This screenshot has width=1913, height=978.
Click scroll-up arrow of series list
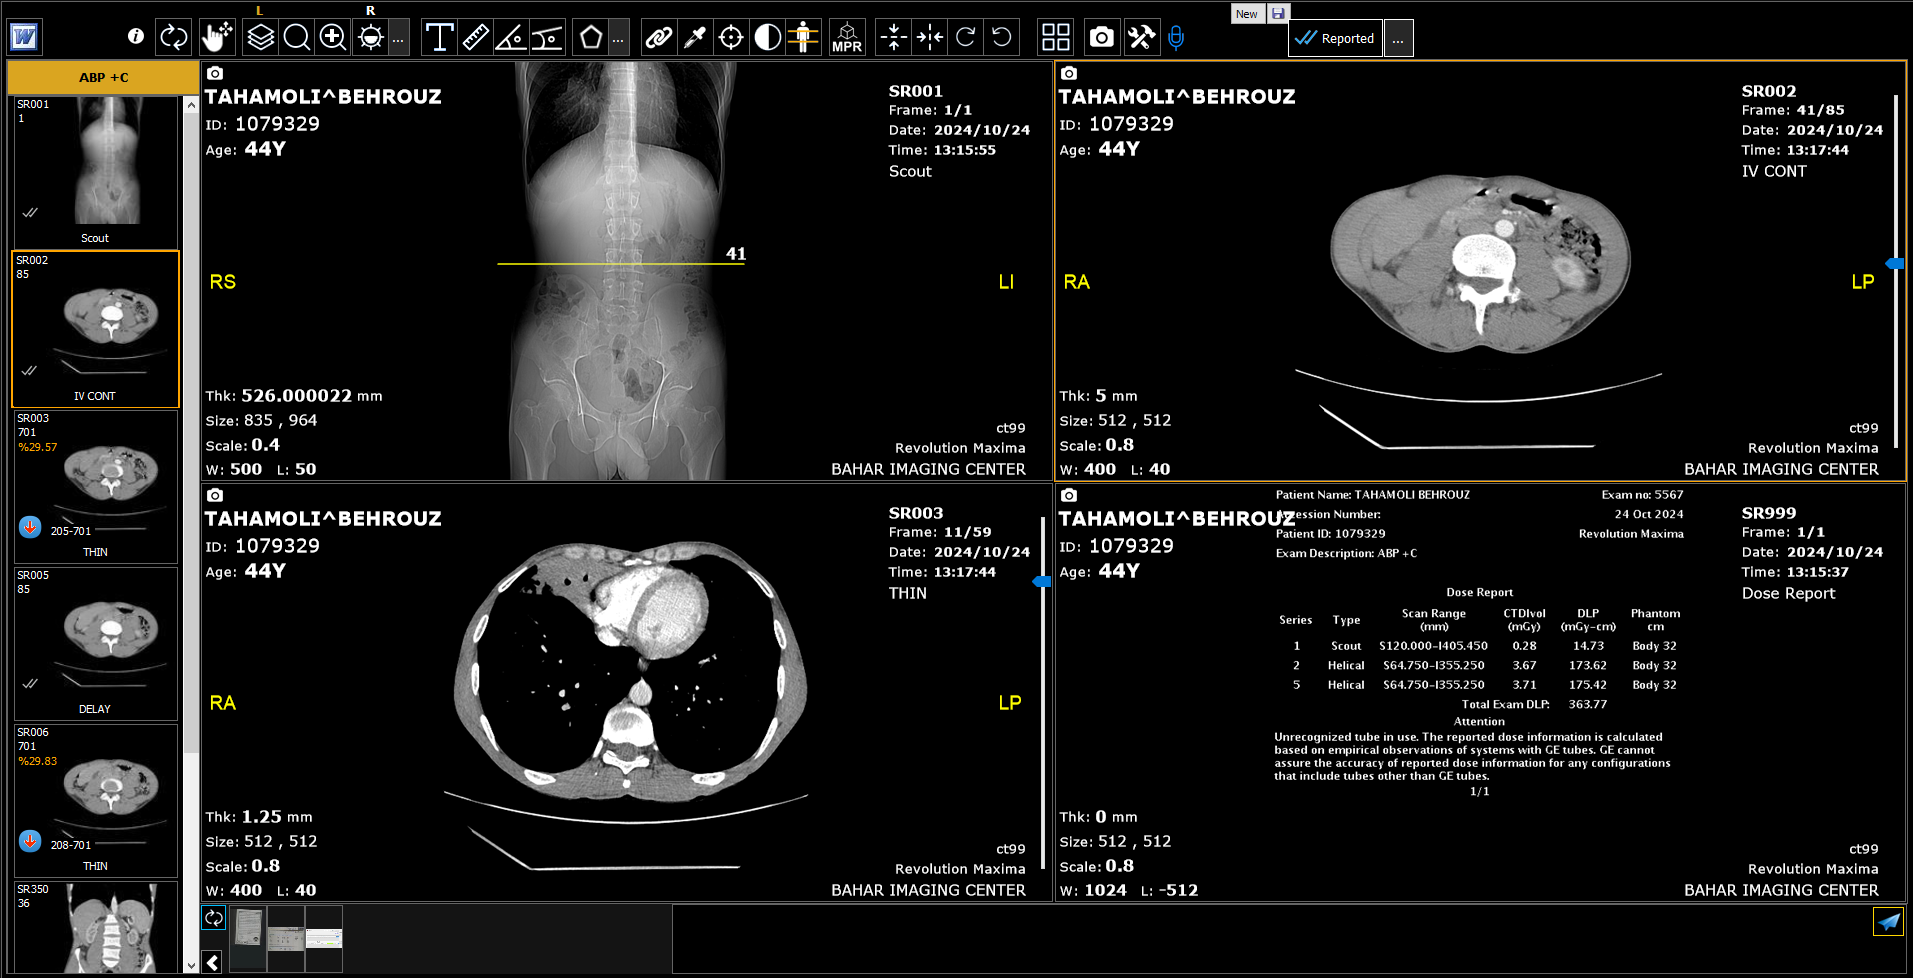[x=191, y=105]
